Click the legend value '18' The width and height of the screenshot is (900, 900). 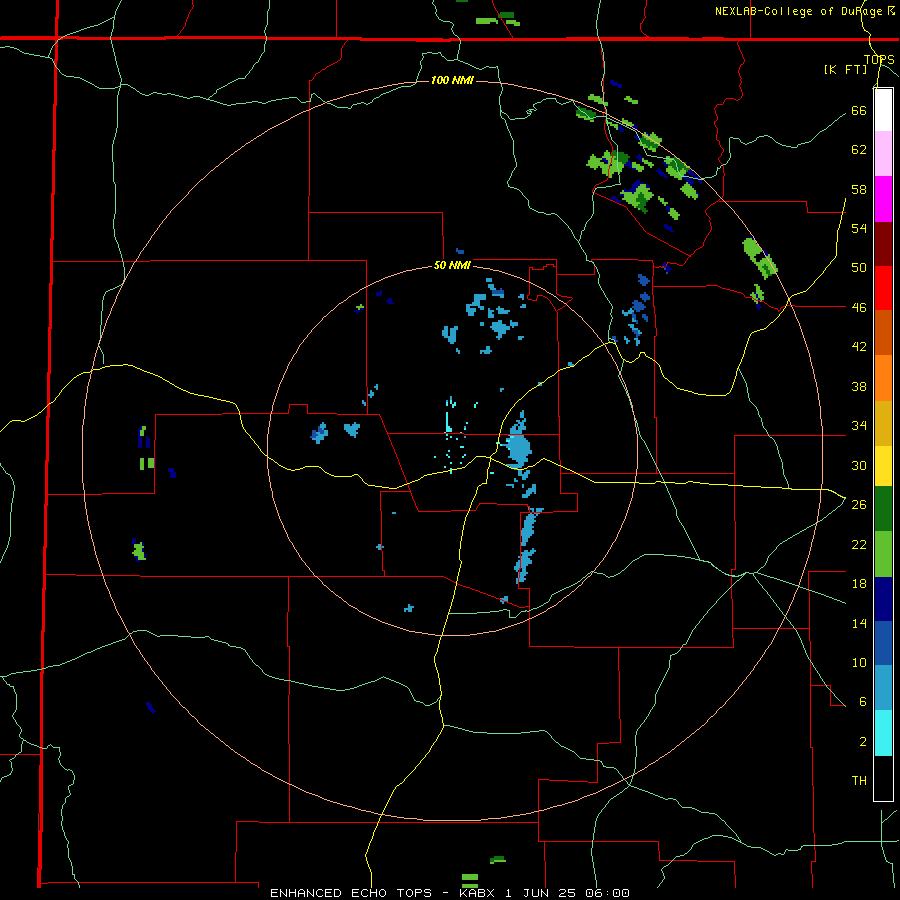[859, 584]
